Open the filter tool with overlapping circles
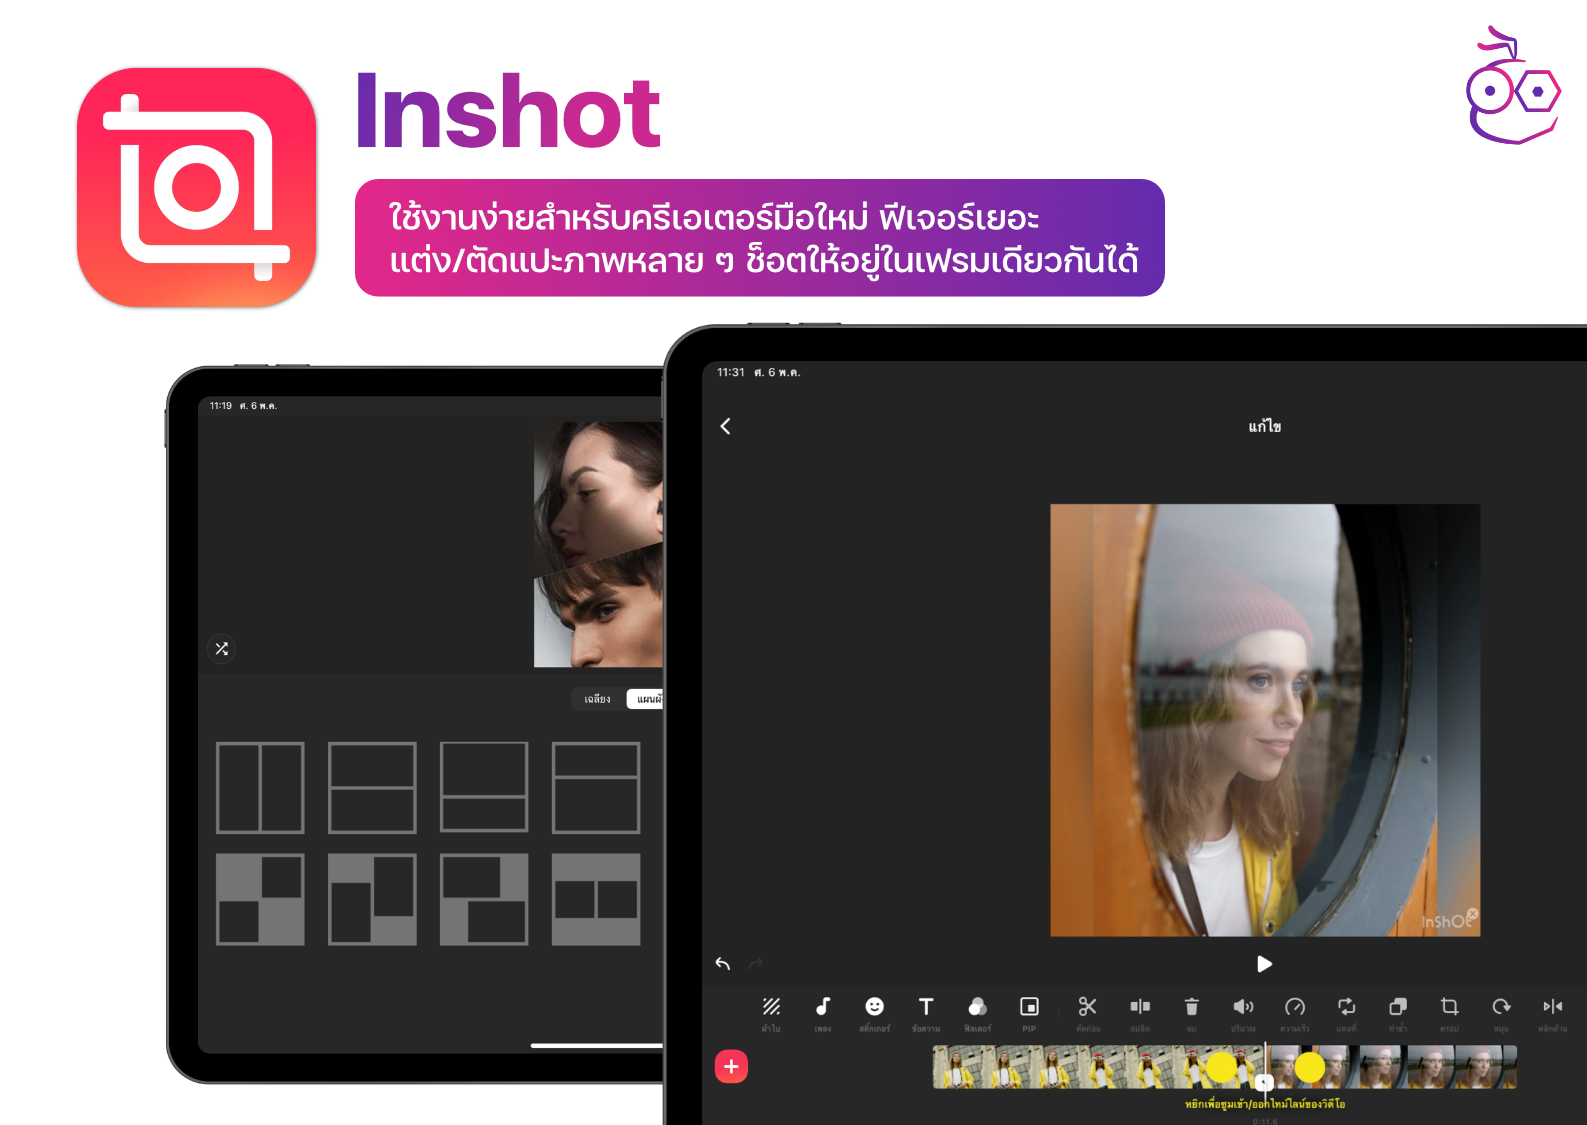Screen dimensions: 1587x1125 [x=977, y=1007]
